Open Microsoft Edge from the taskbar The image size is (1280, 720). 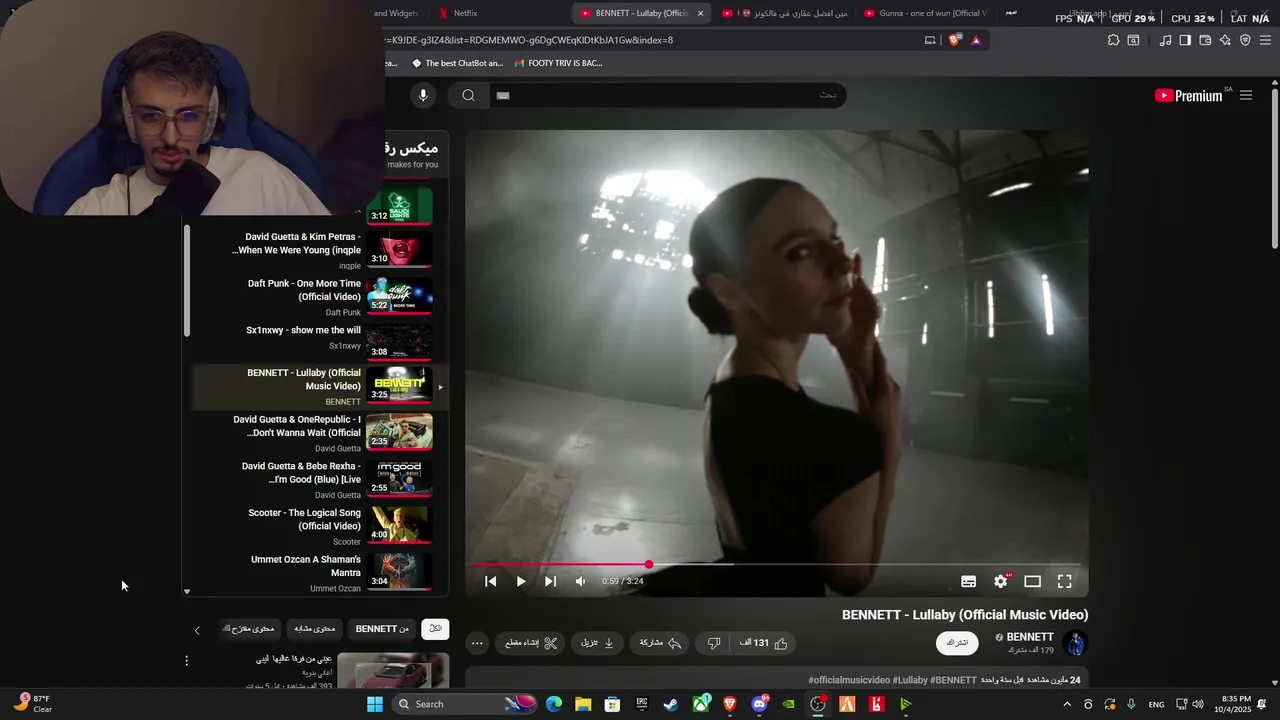(554, 704)
